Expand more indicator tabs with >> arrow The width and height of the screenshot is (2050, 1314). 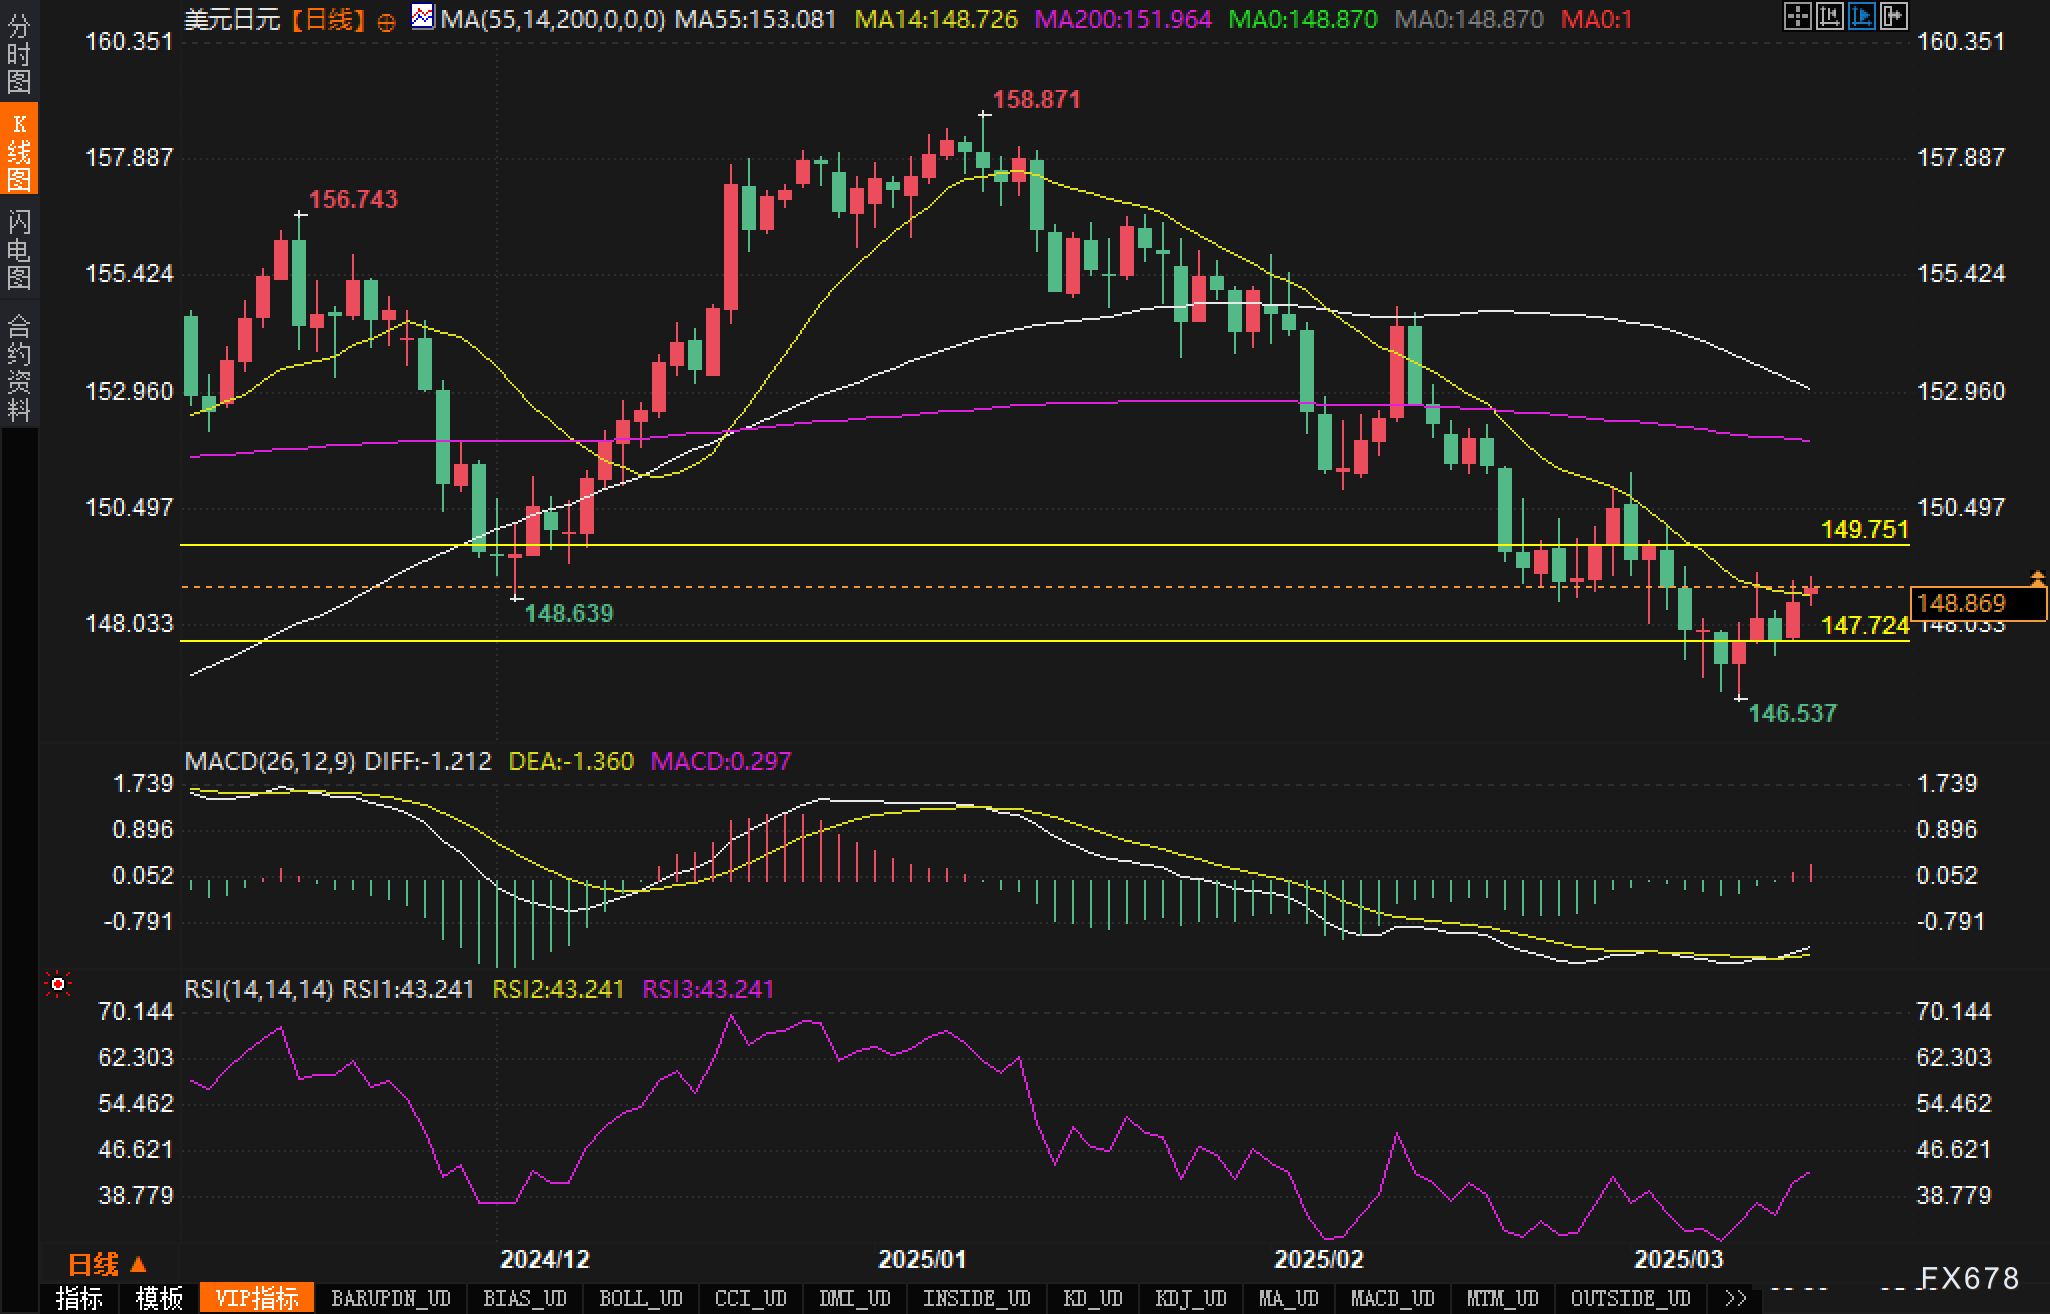[1737, 1299]
